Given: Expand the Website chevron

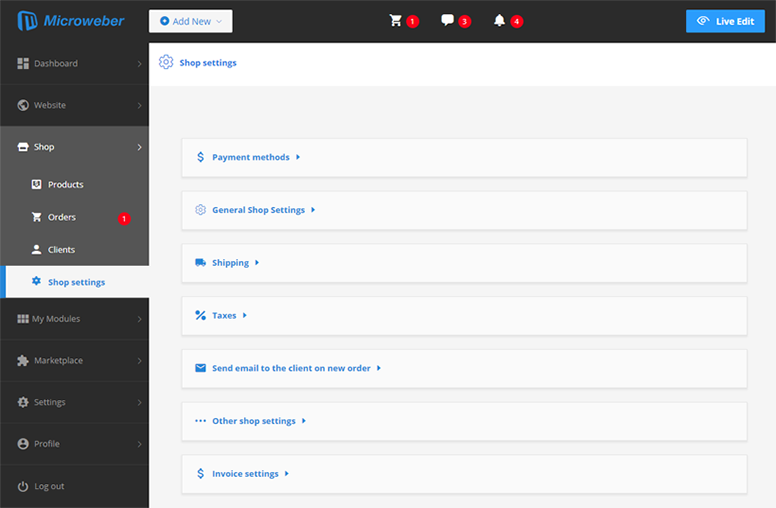Looking at the screenshot, I should (x=140, y=105).
